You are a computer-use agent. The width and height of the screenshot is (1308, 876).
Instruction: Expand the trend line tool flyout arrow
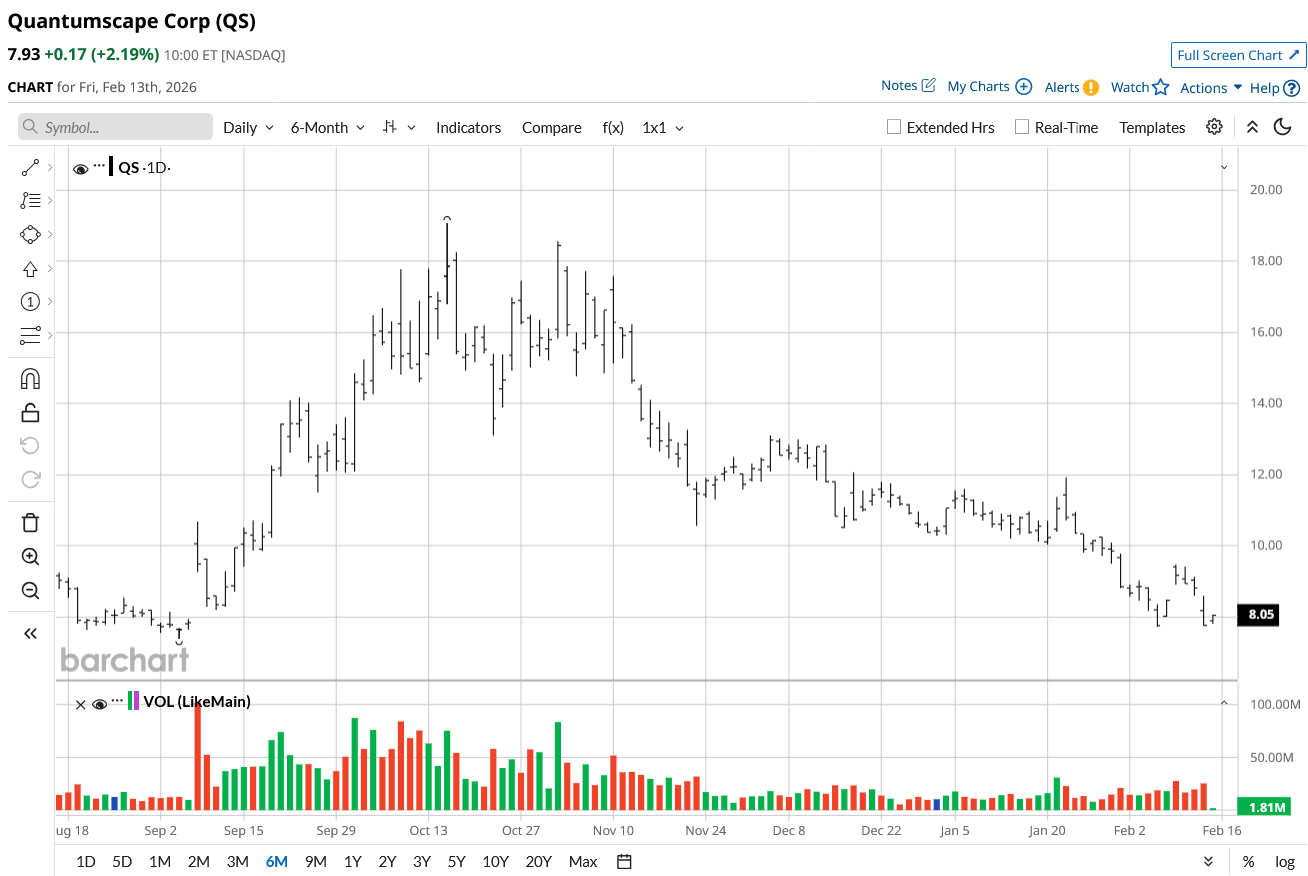50,168
